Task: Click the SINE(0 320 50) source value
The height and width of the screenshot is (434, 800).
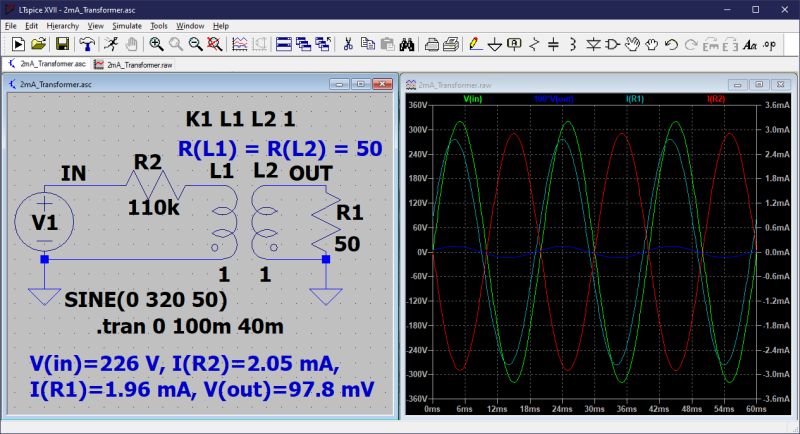Action: coord(146,300)
